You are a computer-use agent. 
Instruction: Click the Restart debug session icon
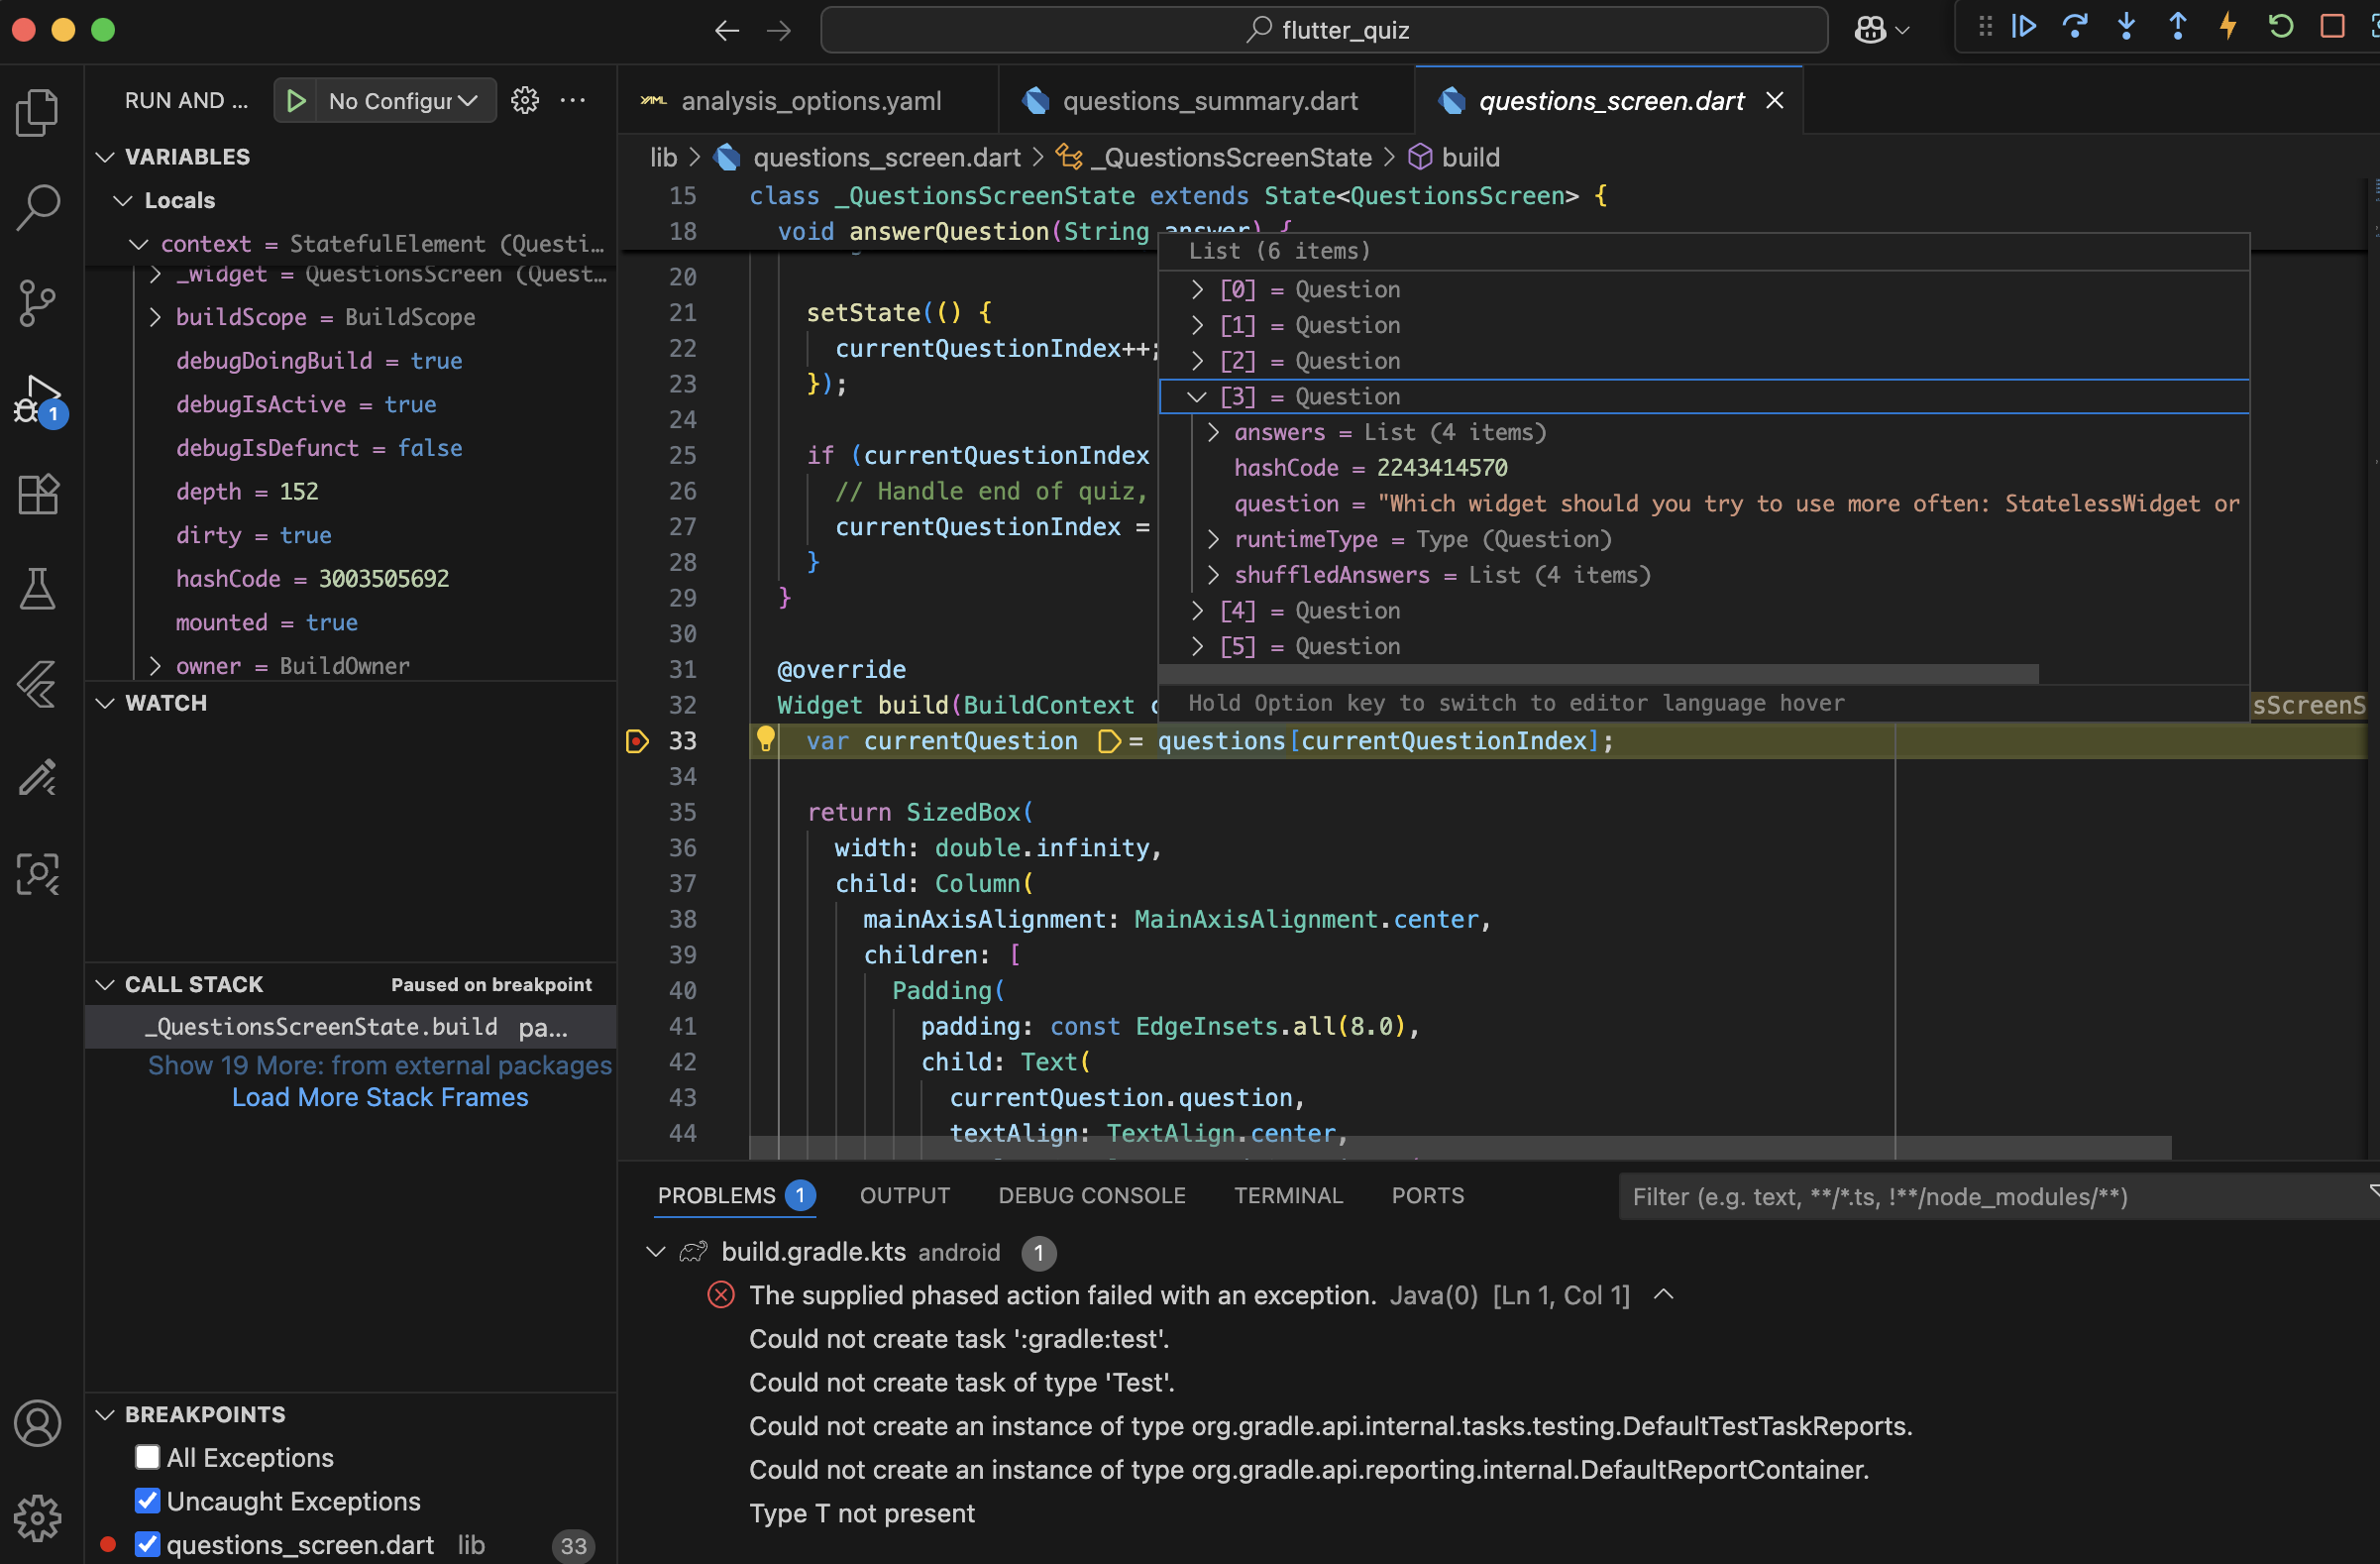2281,27
